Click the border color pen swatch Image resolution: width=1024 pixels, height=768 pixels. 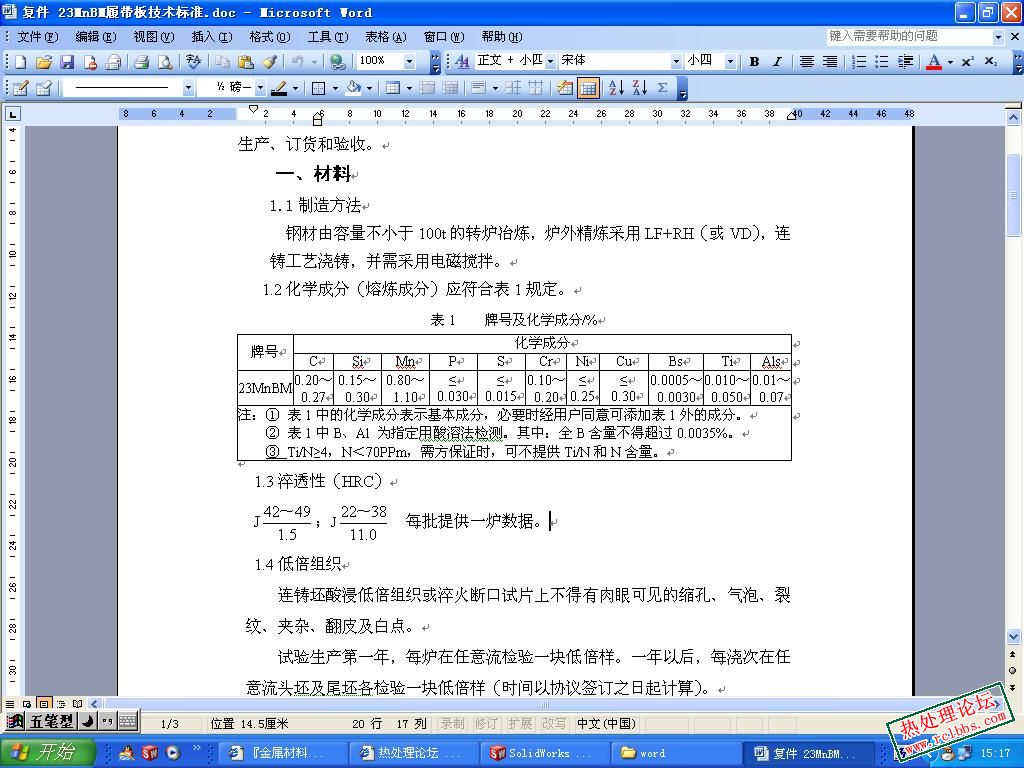pyautogui.click(x=280, y=88)
